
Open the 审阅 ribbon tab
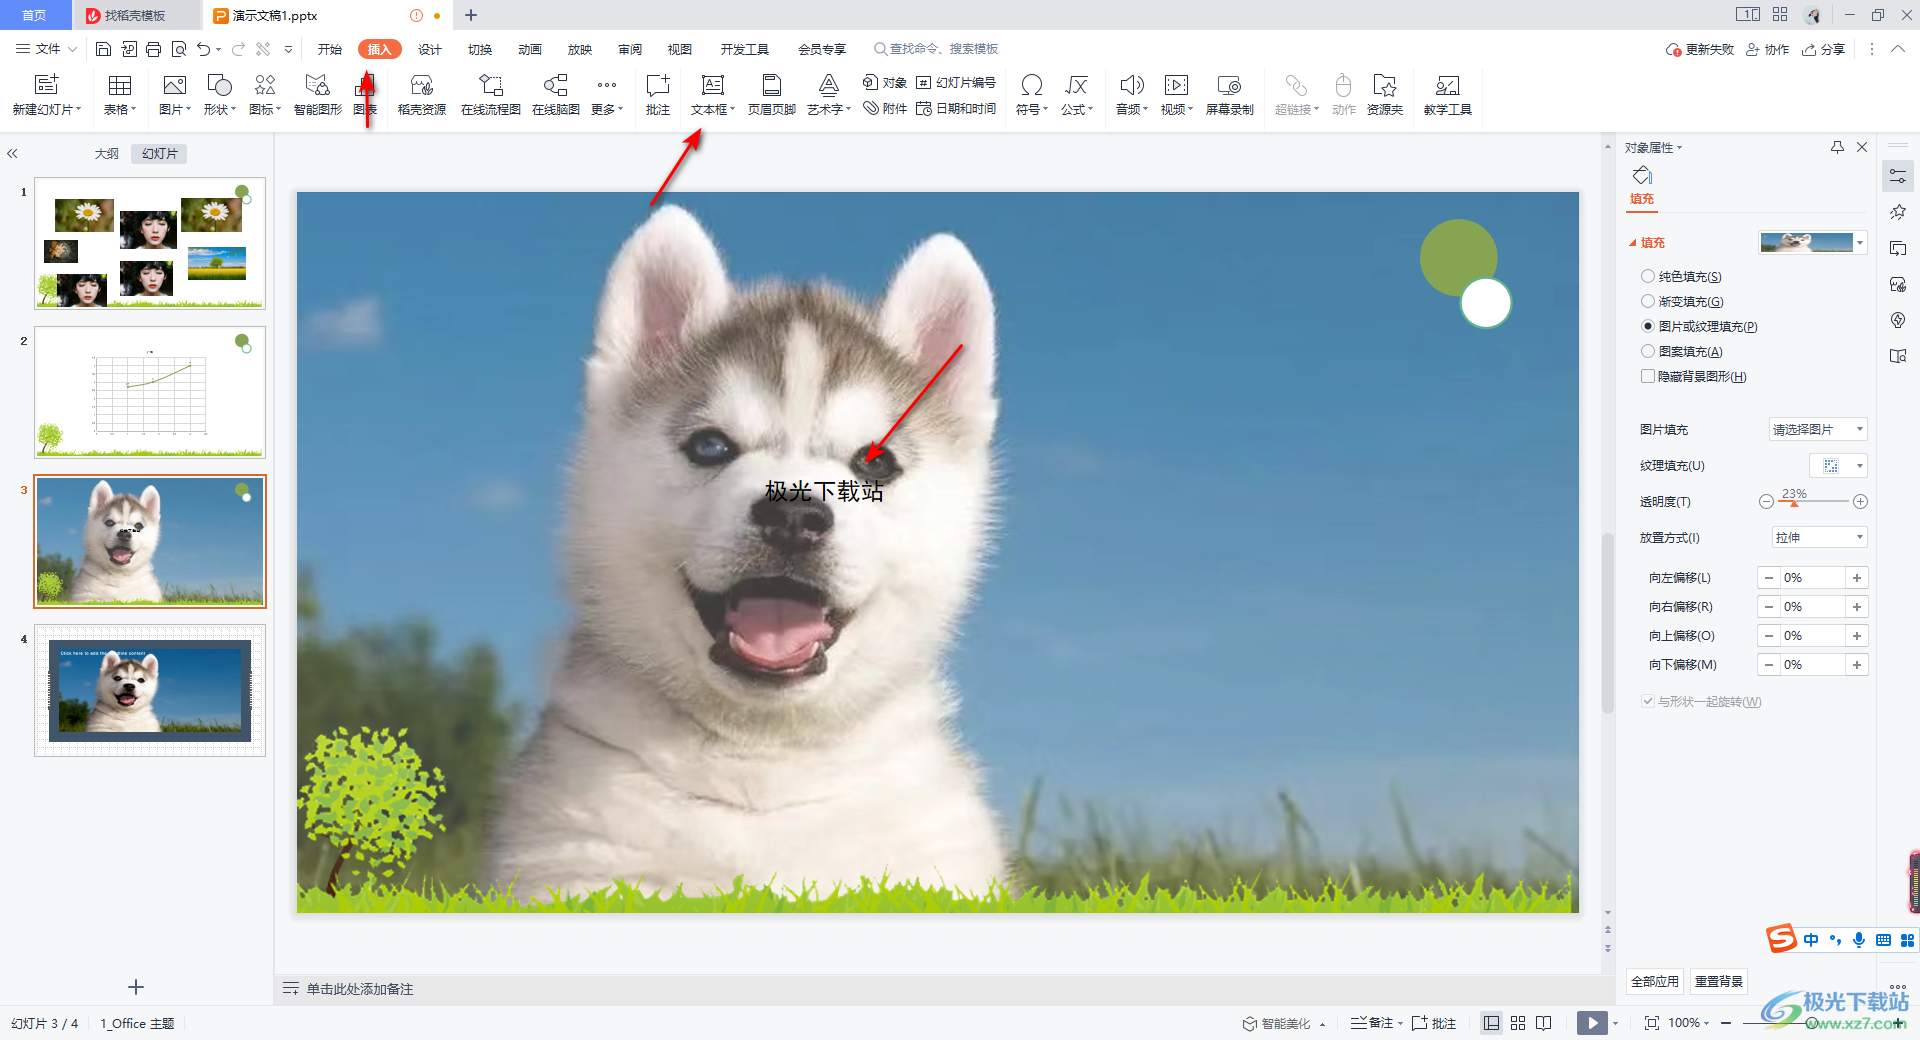[x=630, y=49]
